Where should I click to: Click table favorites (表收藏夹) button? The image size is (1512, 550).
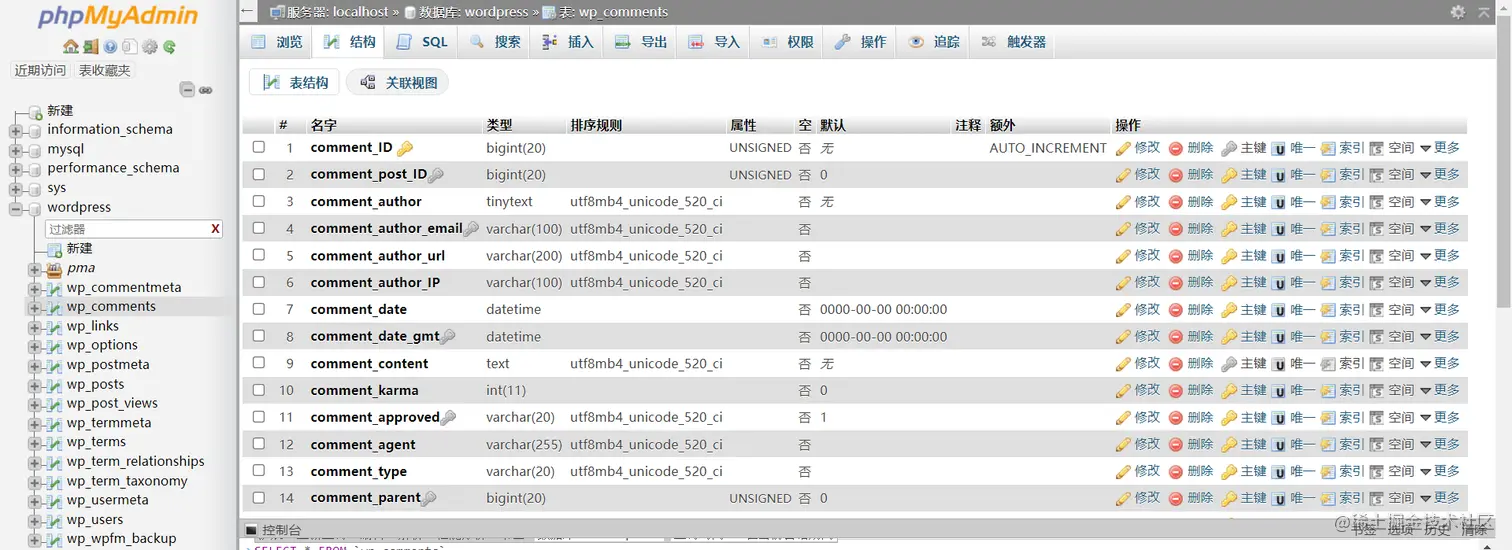point(105,71)
